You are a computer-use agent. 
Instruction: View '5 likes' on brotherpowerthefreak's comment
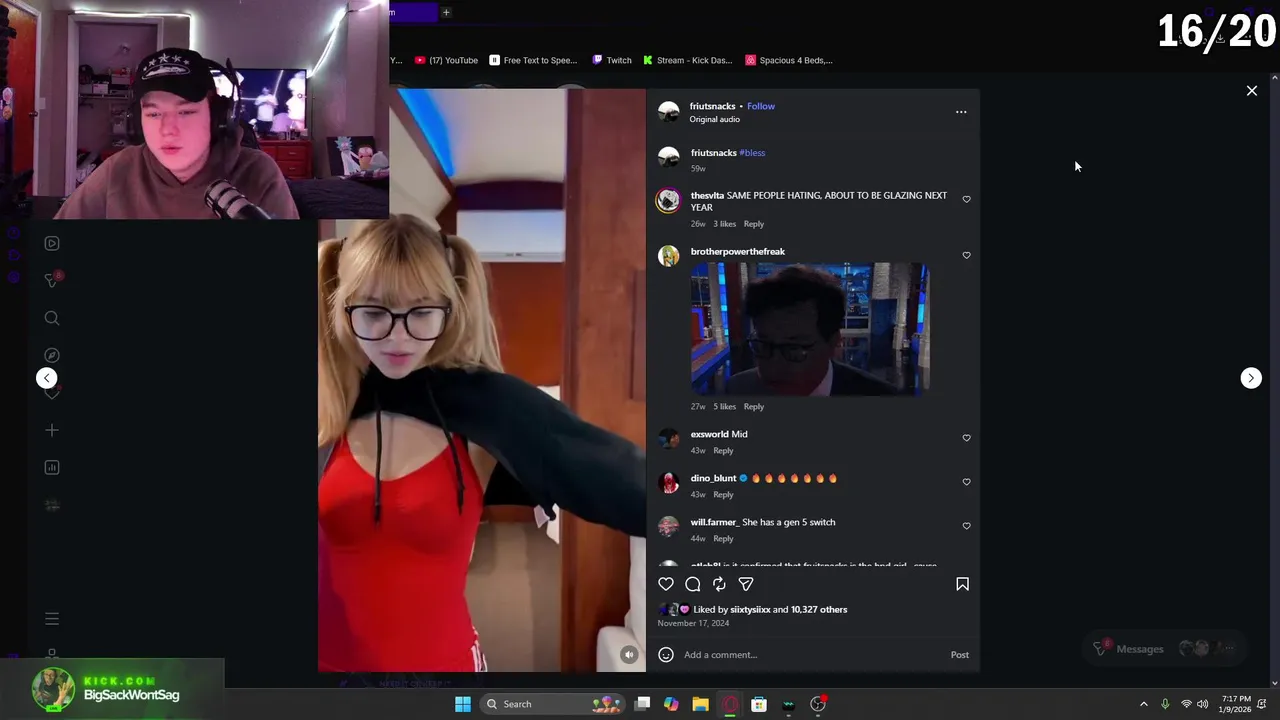[725, 407]
